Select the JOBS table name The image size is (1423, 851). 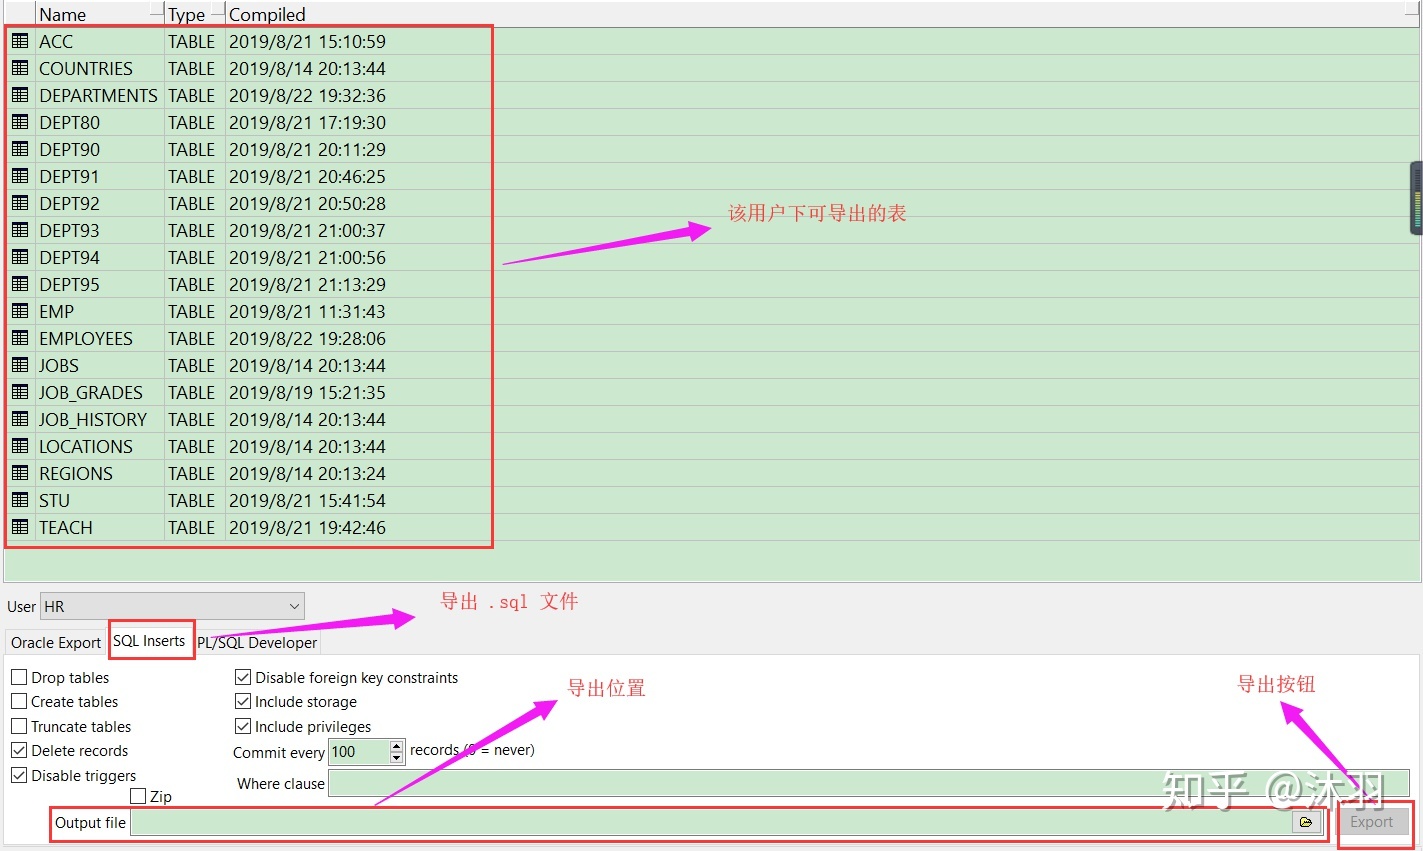pyautogui.click(x=59, y=365)
